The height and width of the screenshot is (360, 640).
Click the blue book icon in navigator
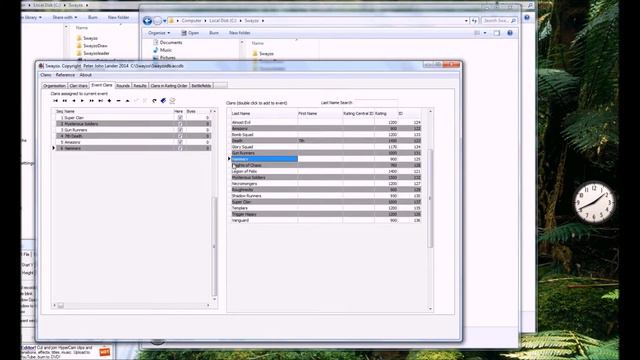(x=163, y=100)
